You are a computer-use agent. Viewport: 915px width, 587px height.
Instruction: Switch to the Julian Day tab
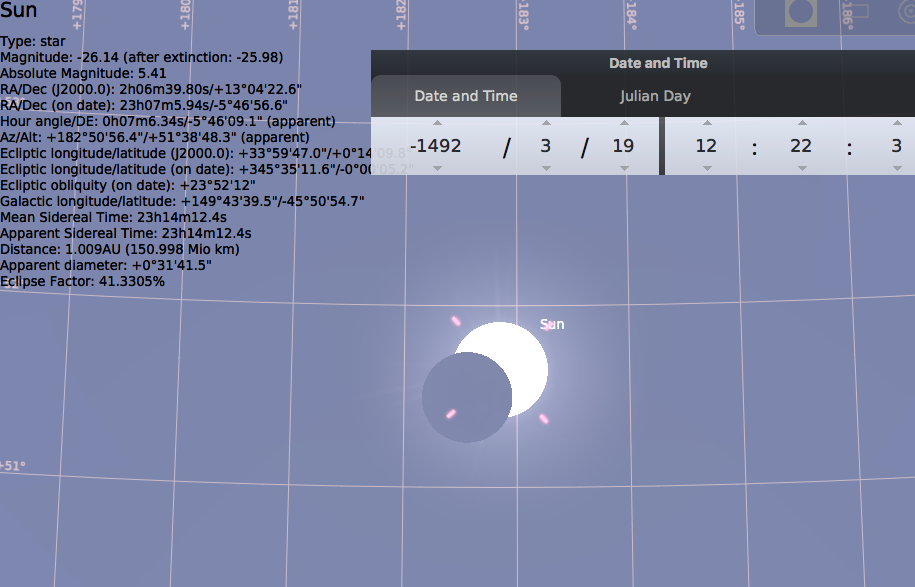pyautogui.click(x=655, y=96)
